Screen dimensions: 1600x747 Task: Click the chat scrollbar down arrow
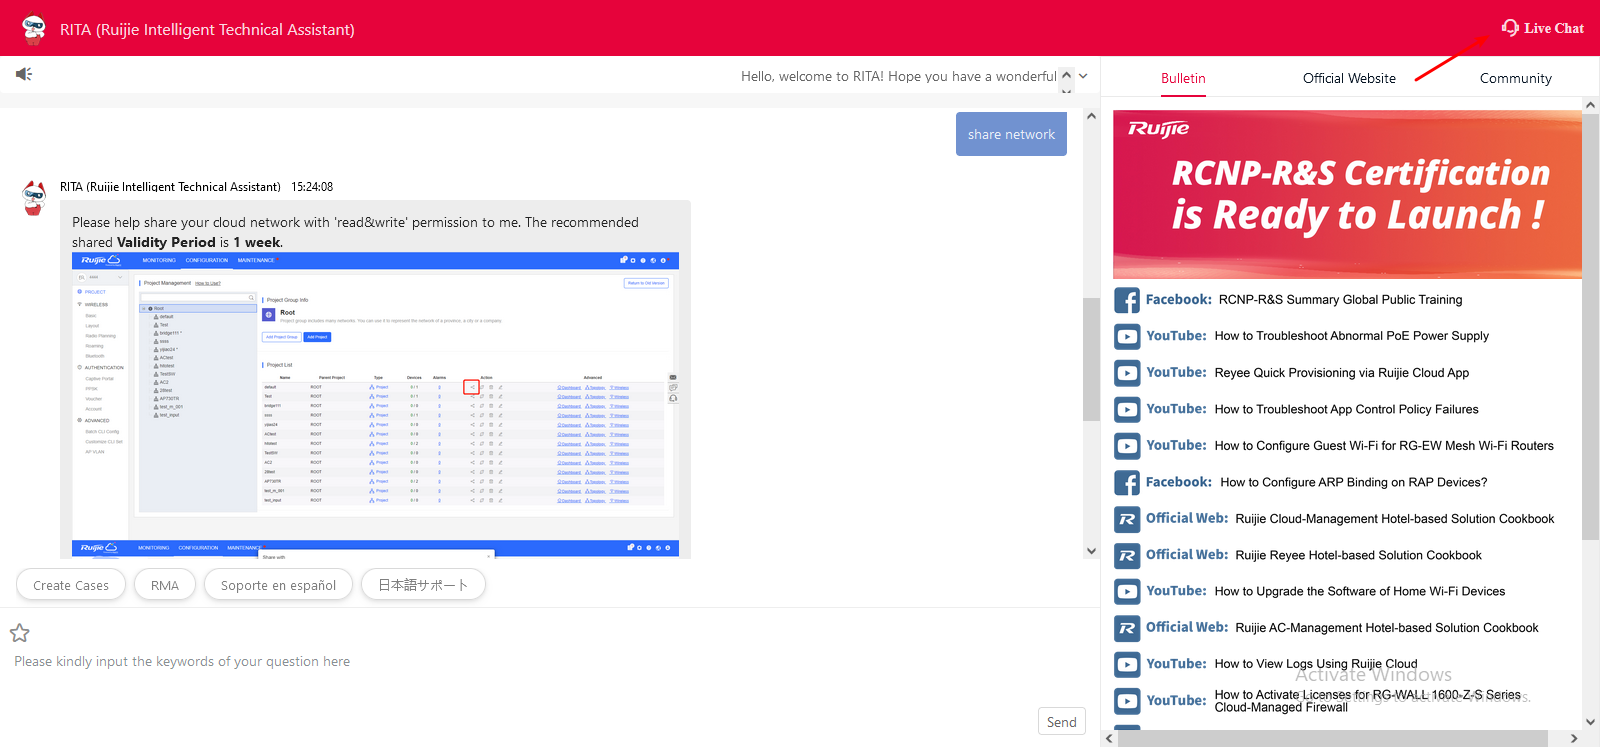tap(1091, 550)
